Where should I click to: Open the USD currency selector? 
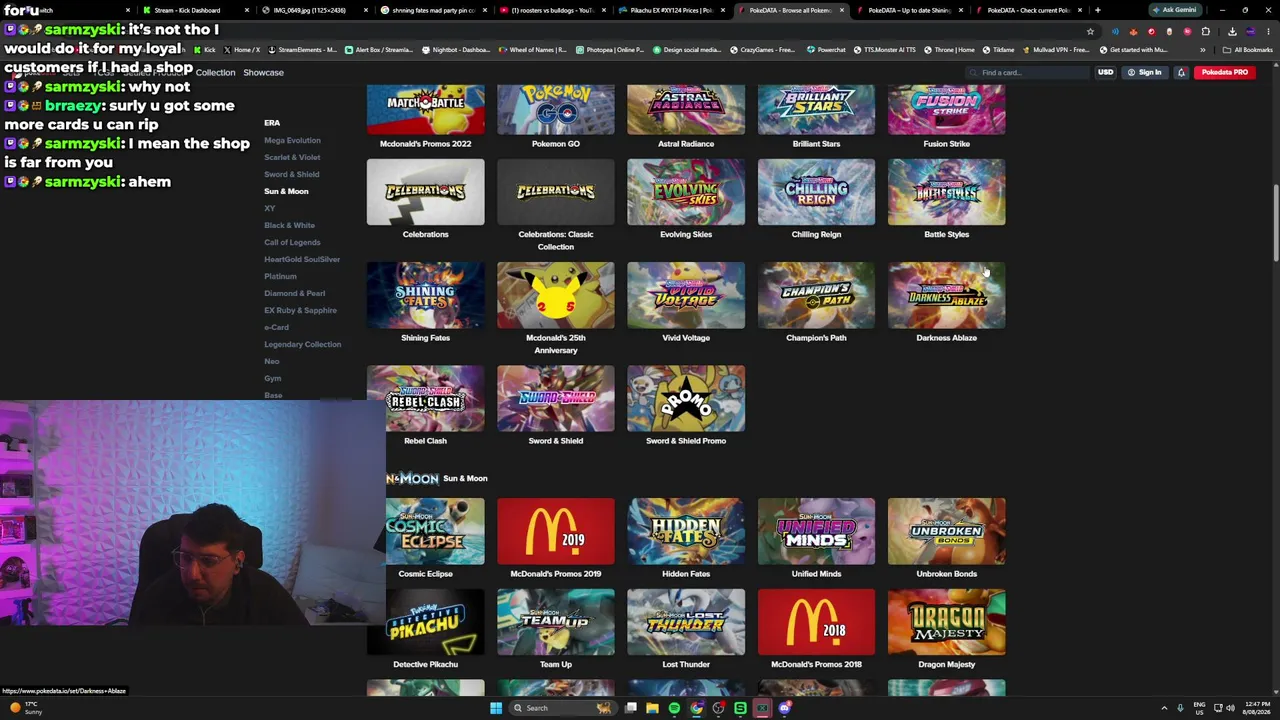1105,72
